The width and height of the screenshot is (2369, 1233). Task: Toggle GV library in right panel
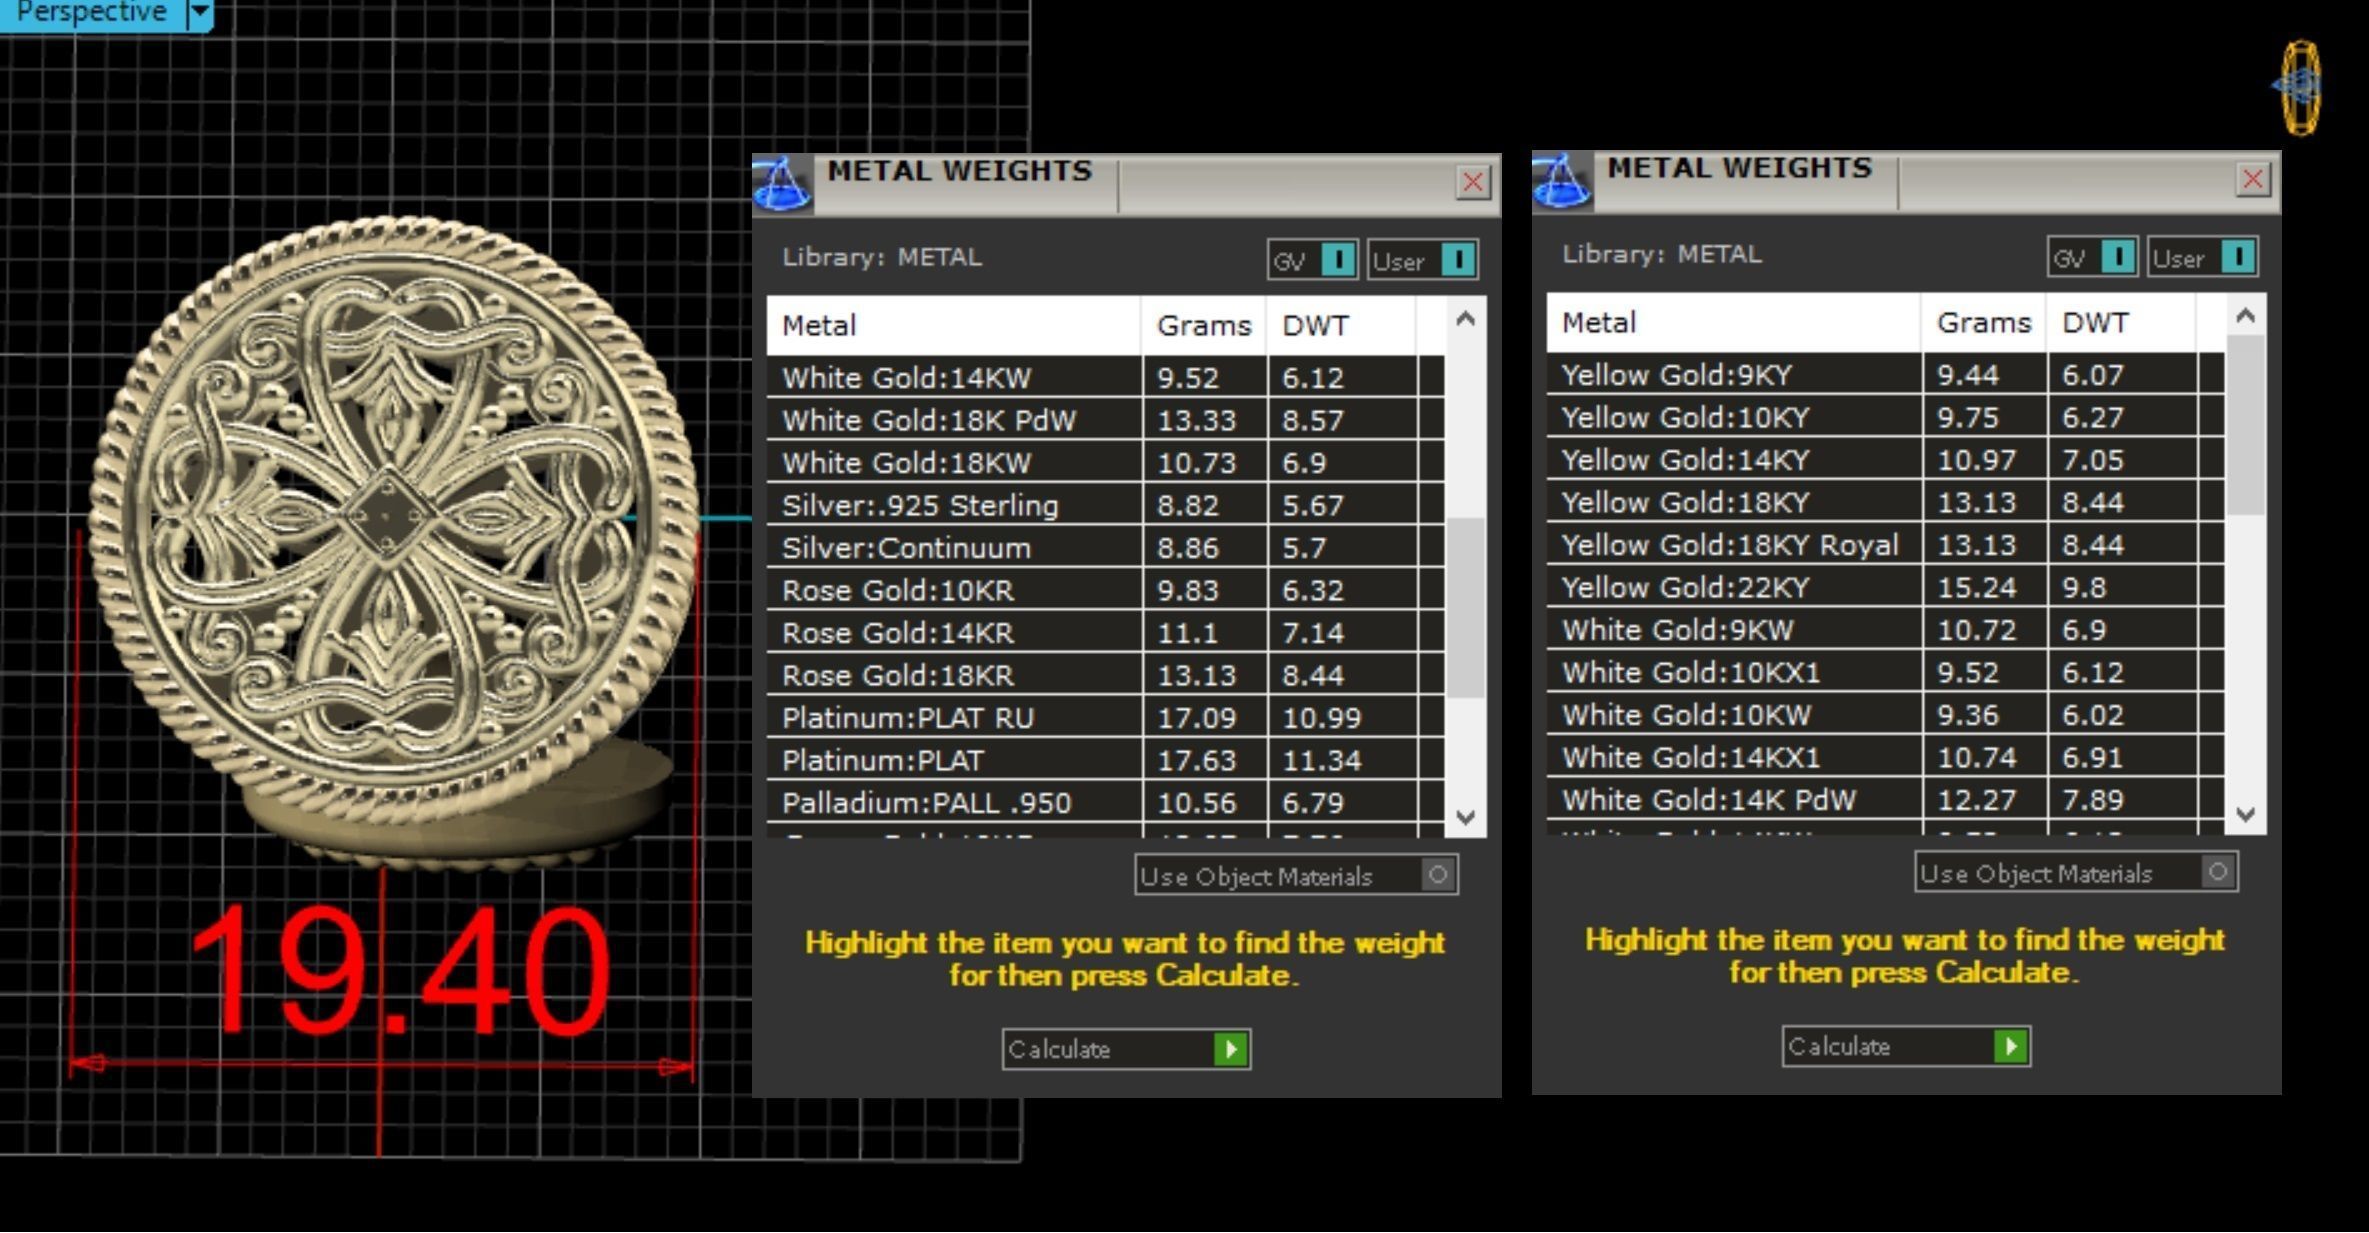(2118, 258)
